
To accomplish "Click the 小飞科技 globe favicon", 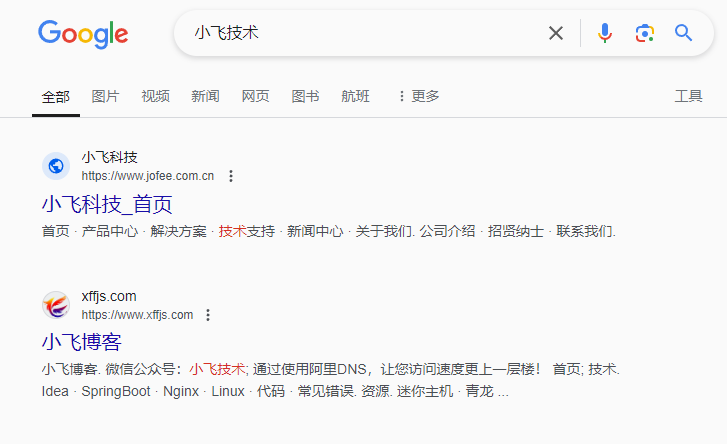I will coord(56,166).
